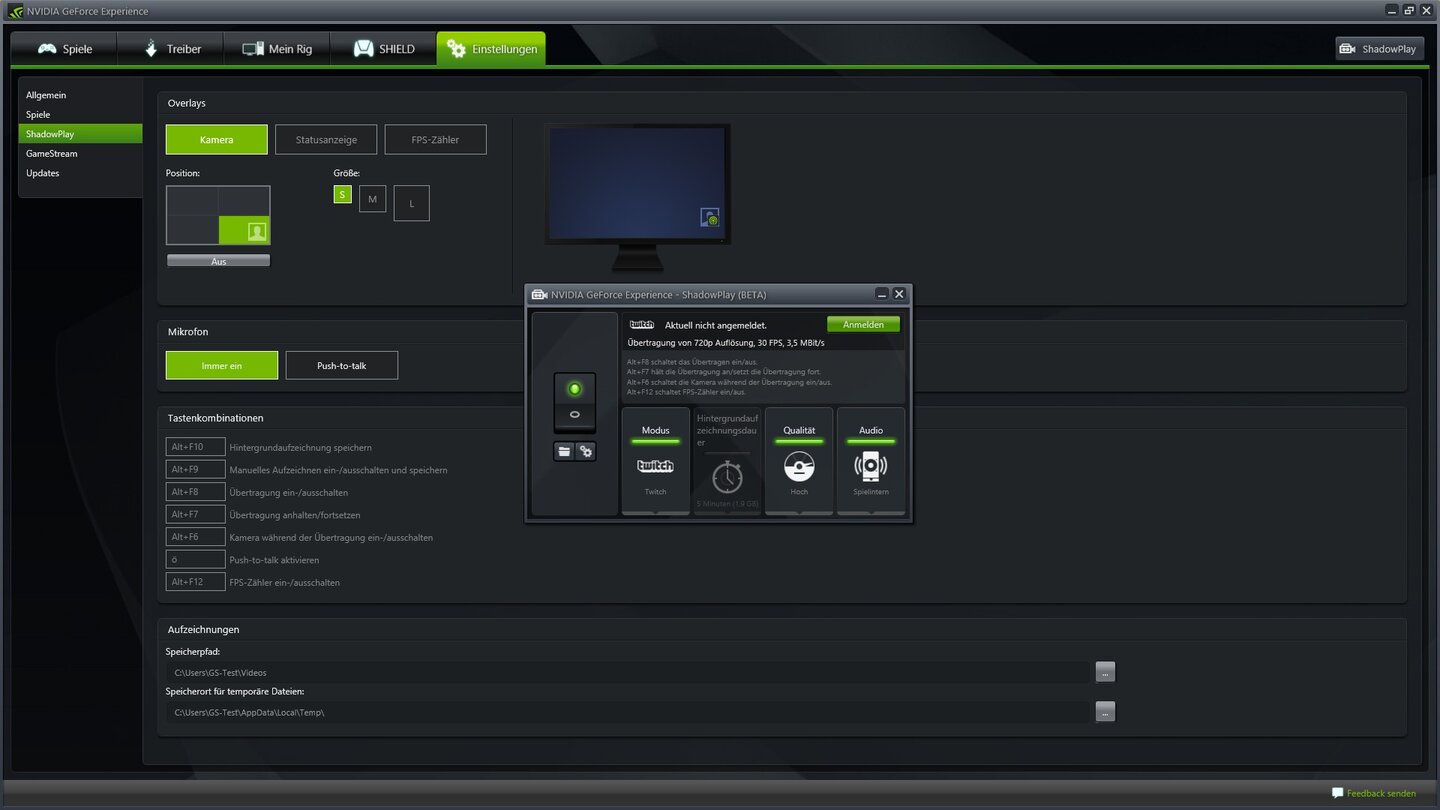Image resolution: width=1440 pixels, height=810 pixels.
Task: Open the Spiele tab
Action: point(64,49)
